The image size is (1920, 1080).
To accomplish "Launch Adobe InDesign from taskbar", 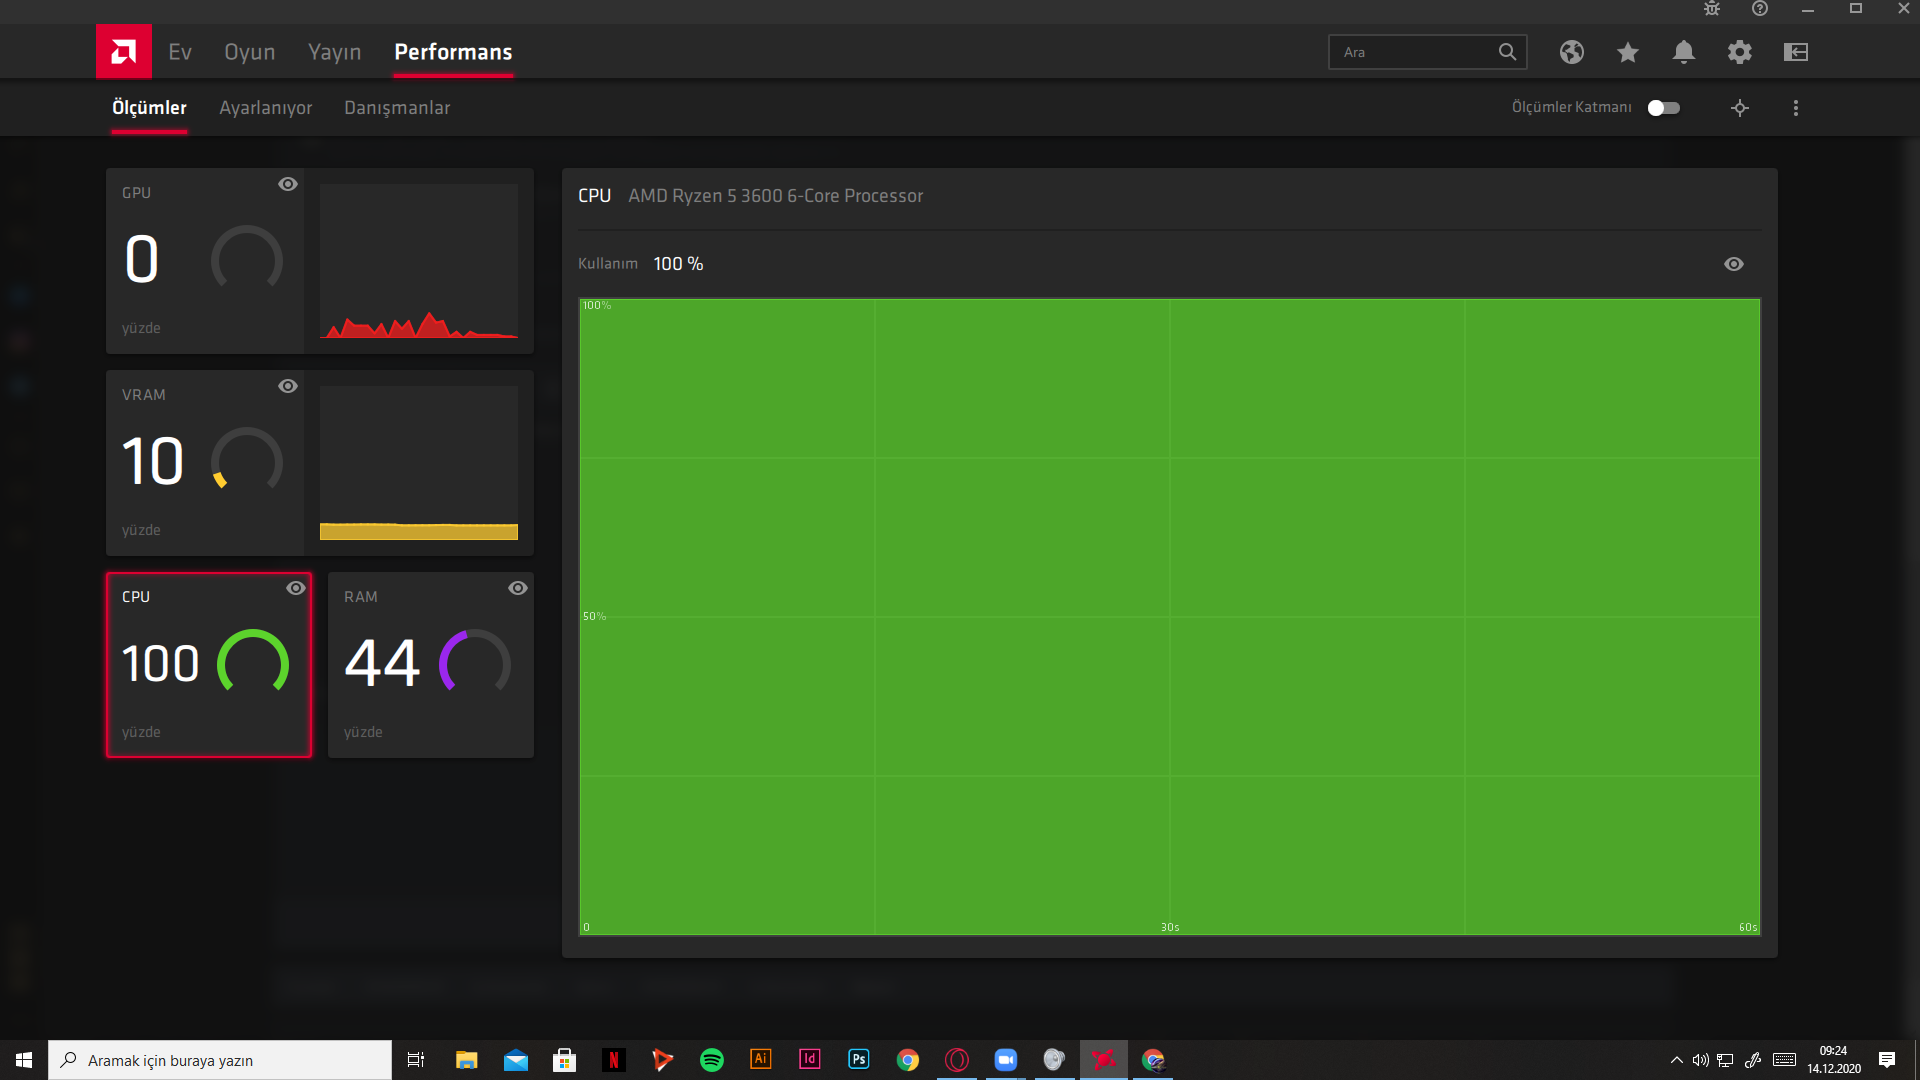I will pyautogui.click(x=810, y=1060).
